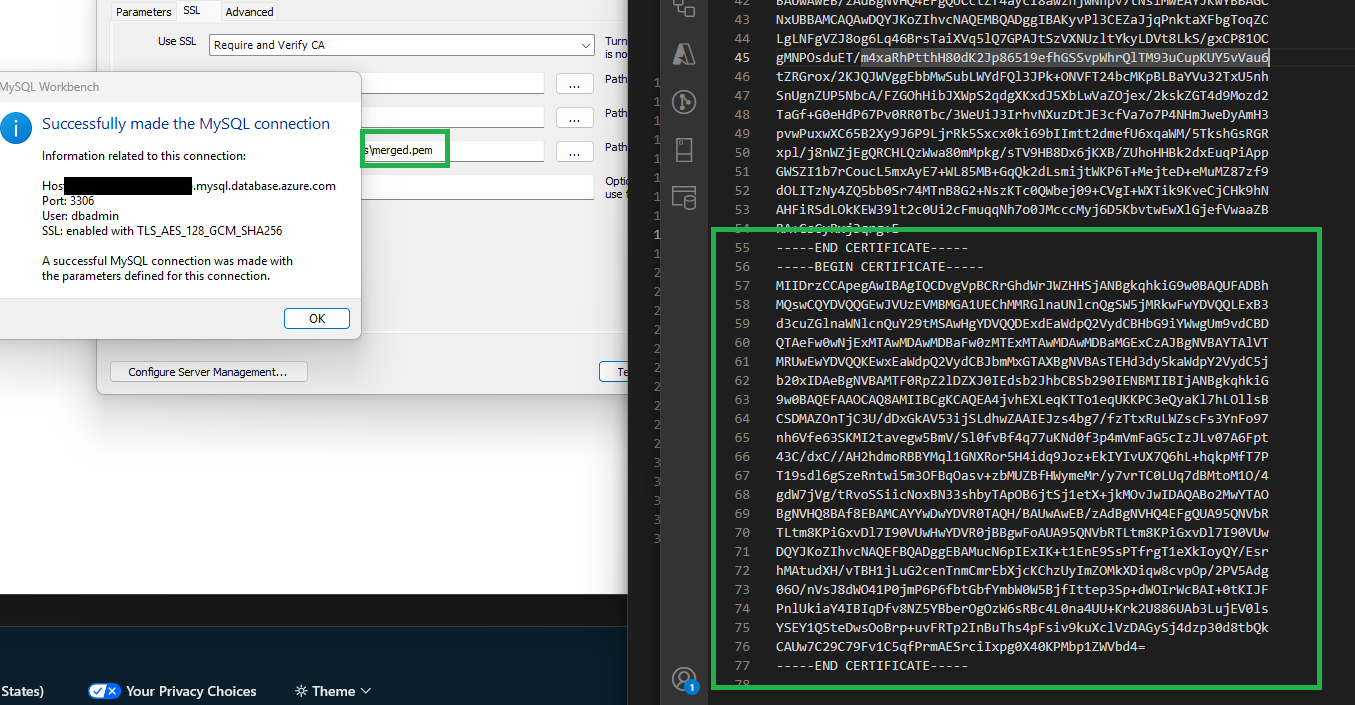1355x705 pixels.
Task: Click the 'Use SSL' label
Action: [x=177, y=42]
